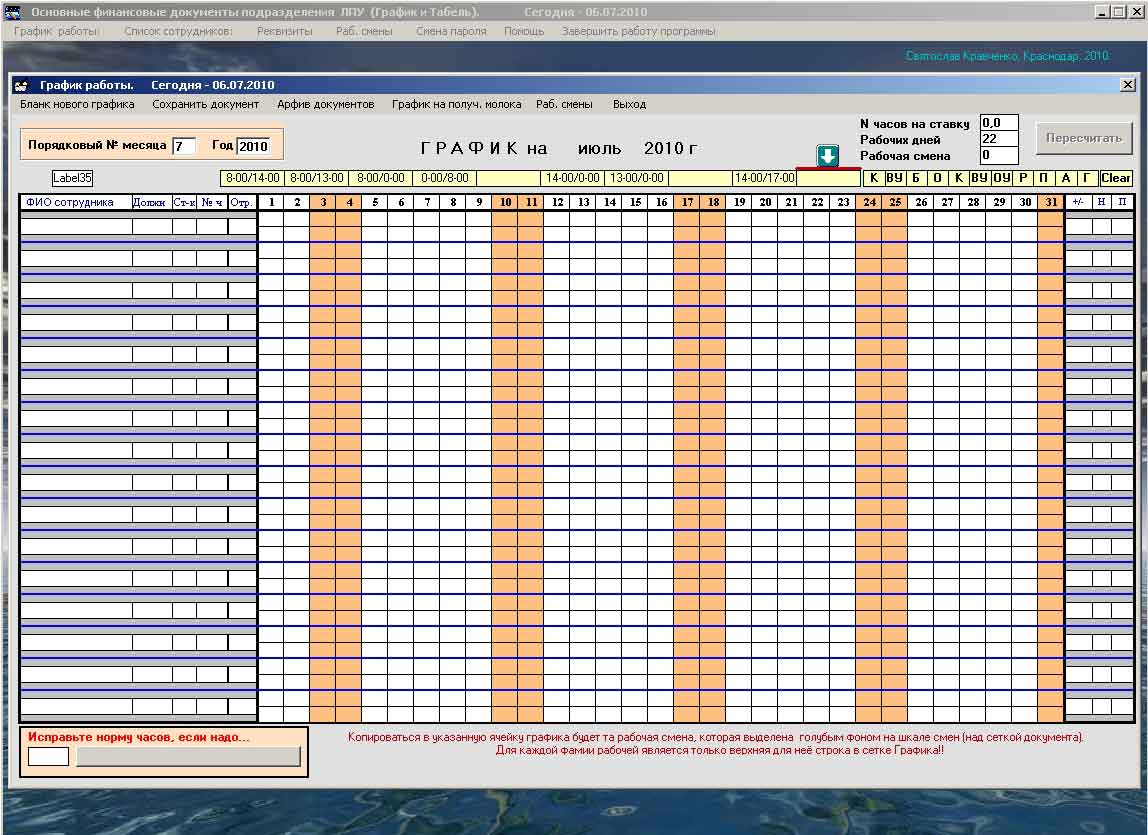
Task: Open Раб. смены in the График работы window menu
Action: tap(564, 104)
